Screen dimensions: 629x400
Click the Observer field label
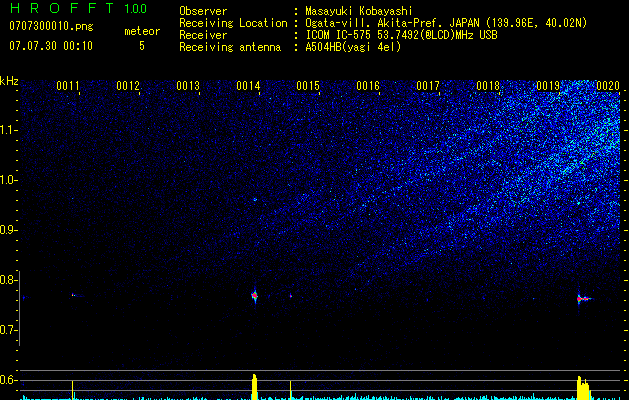point(203,11)
